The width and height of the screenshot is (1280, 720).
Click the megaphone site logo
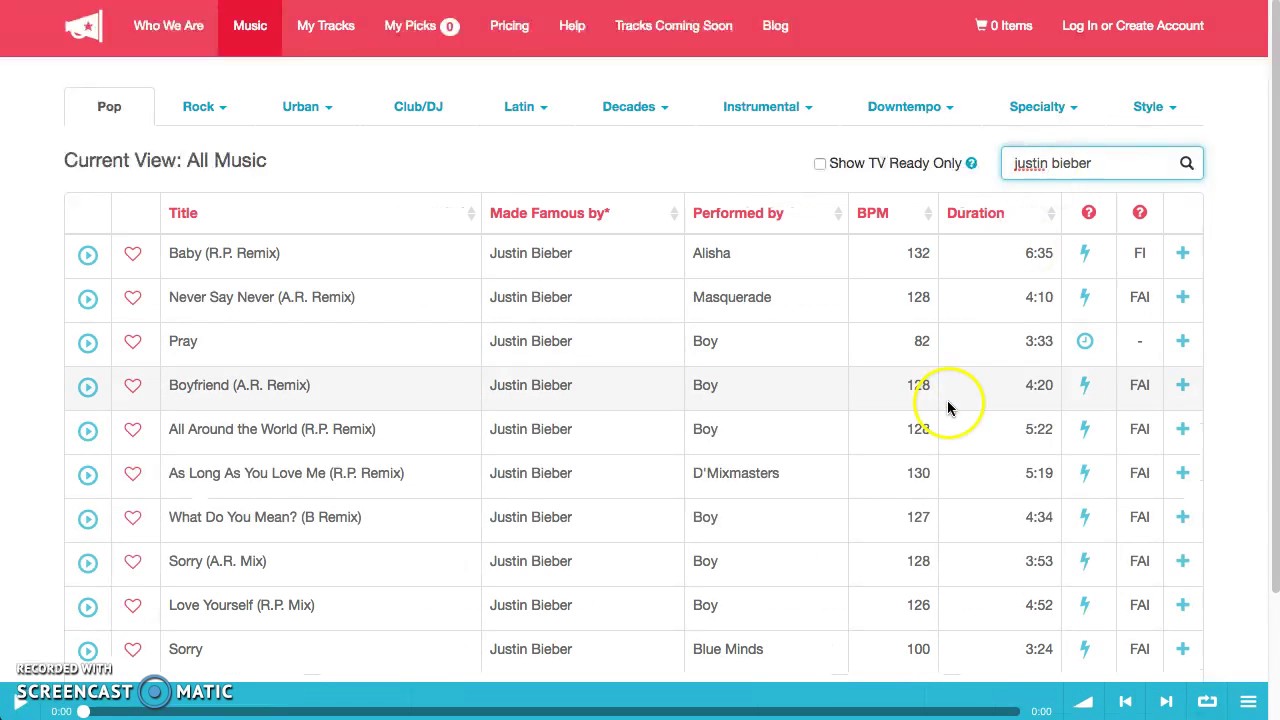coord(84,26)
